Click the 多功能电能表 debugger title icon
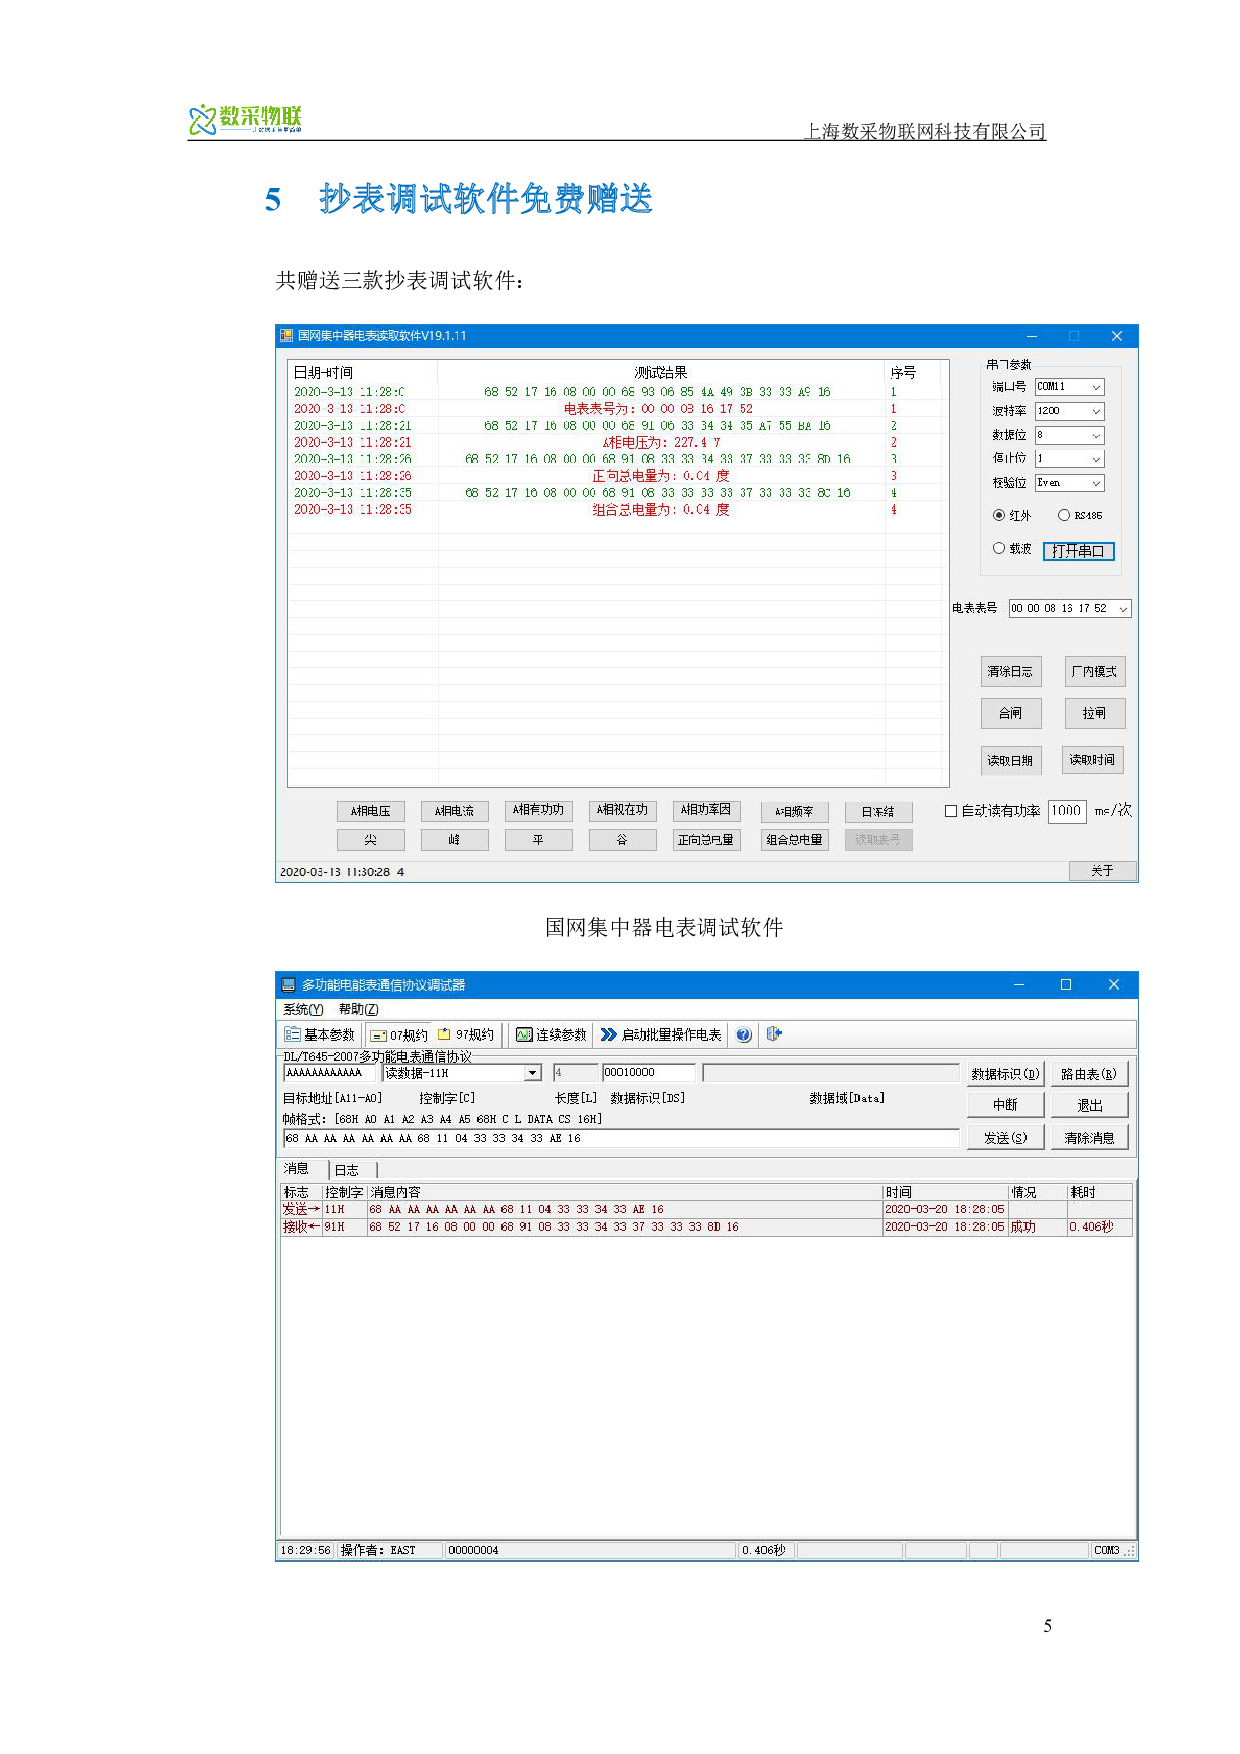 [288, 985]
